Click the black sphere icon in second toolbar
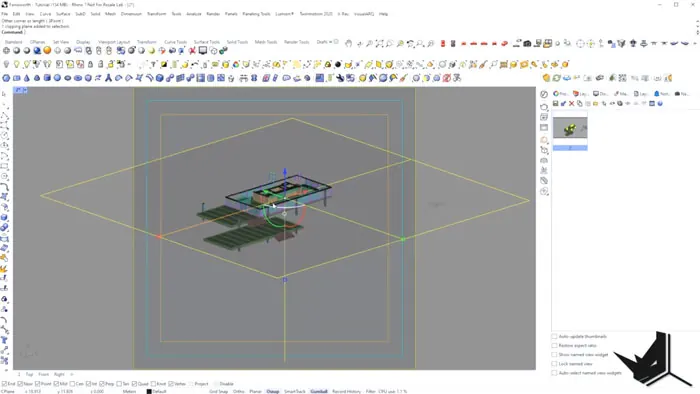 338,64
